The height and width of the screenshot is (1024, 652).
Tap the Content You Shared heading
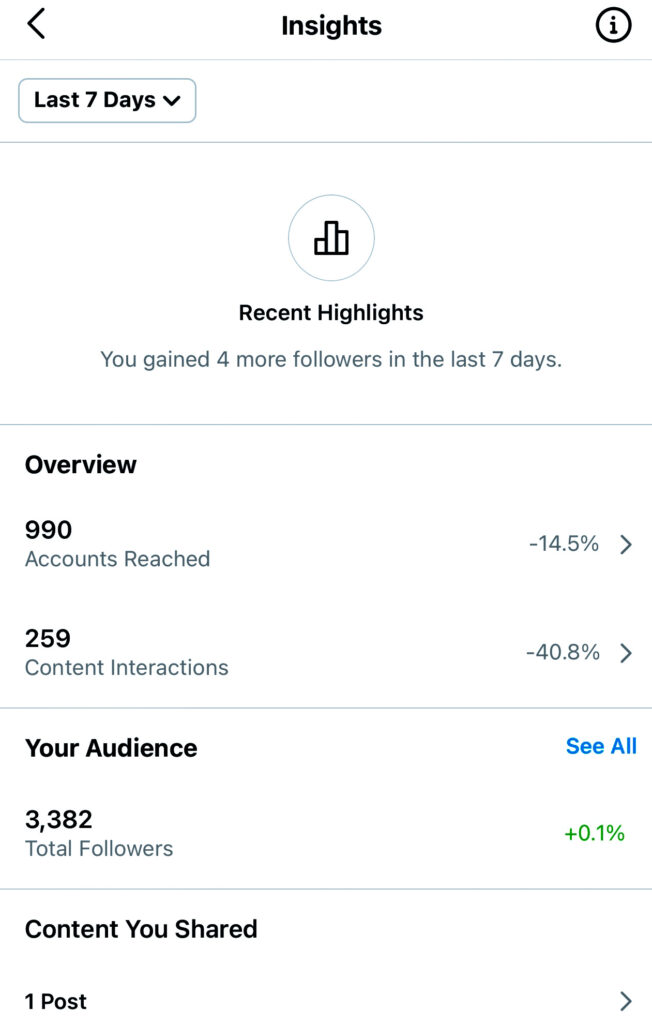141,929
